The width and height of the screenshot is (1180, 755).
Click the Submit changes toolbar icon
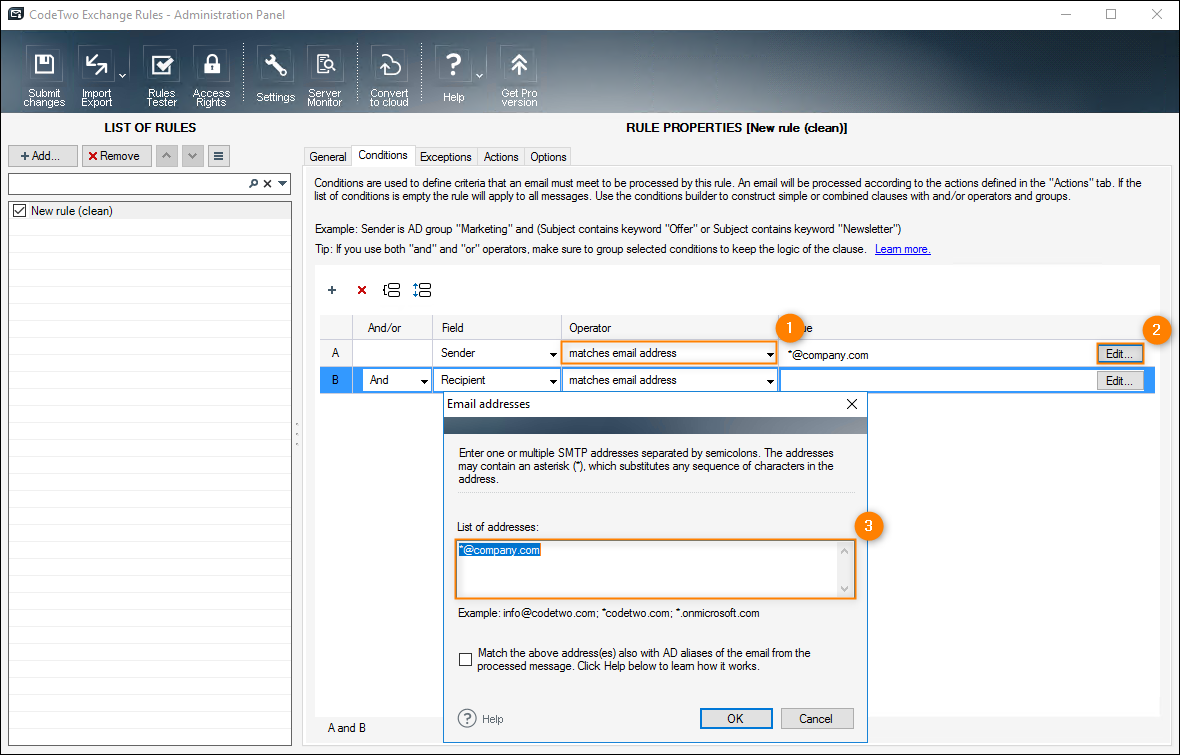click(44, 76)
